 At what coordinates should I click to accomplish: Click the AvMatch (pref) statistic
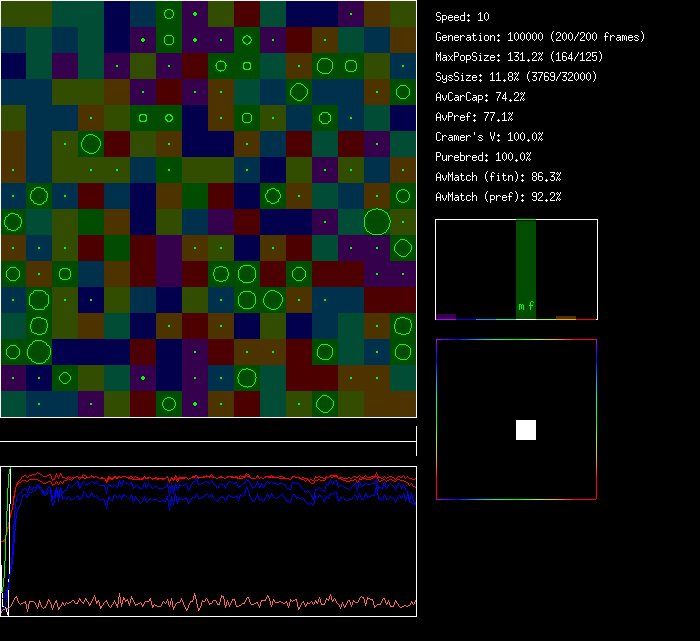[498, 197]
